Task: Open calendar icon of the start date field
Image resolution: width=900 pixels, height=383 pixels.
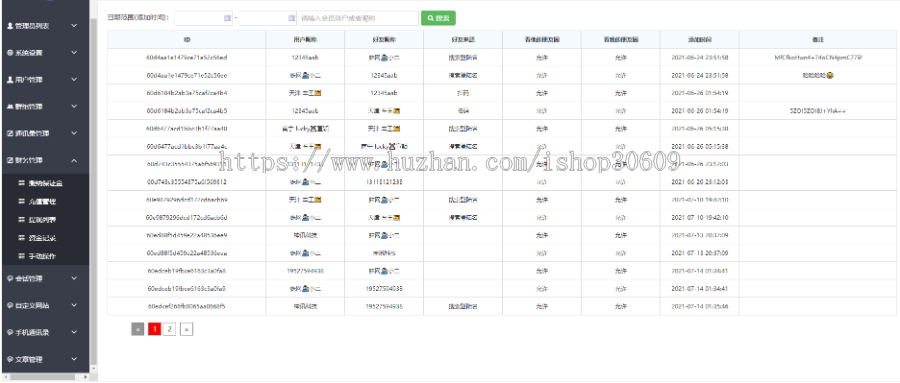Action: (x=227, y=18)
